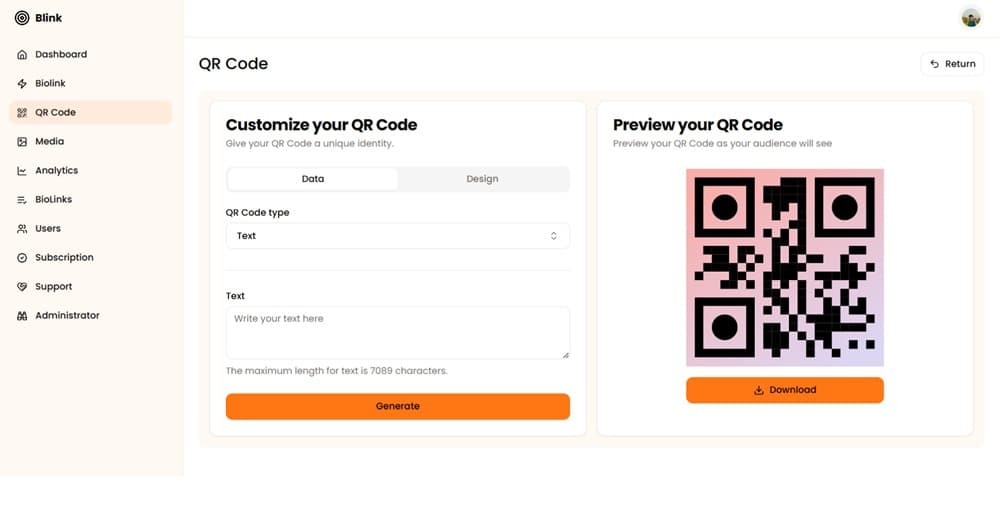Screen dimensions: 1000x510
Task: Select the Data tab
Action: pos(313,179)
